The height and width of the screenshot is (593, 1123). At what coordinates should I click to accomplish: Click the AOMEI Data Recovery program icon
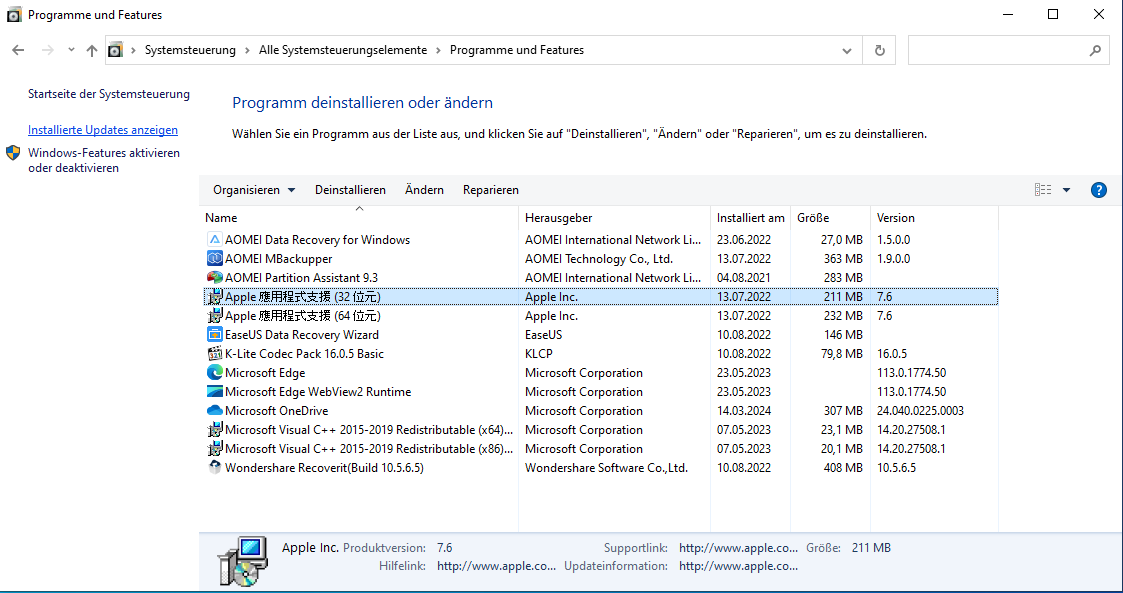[214, 240]
